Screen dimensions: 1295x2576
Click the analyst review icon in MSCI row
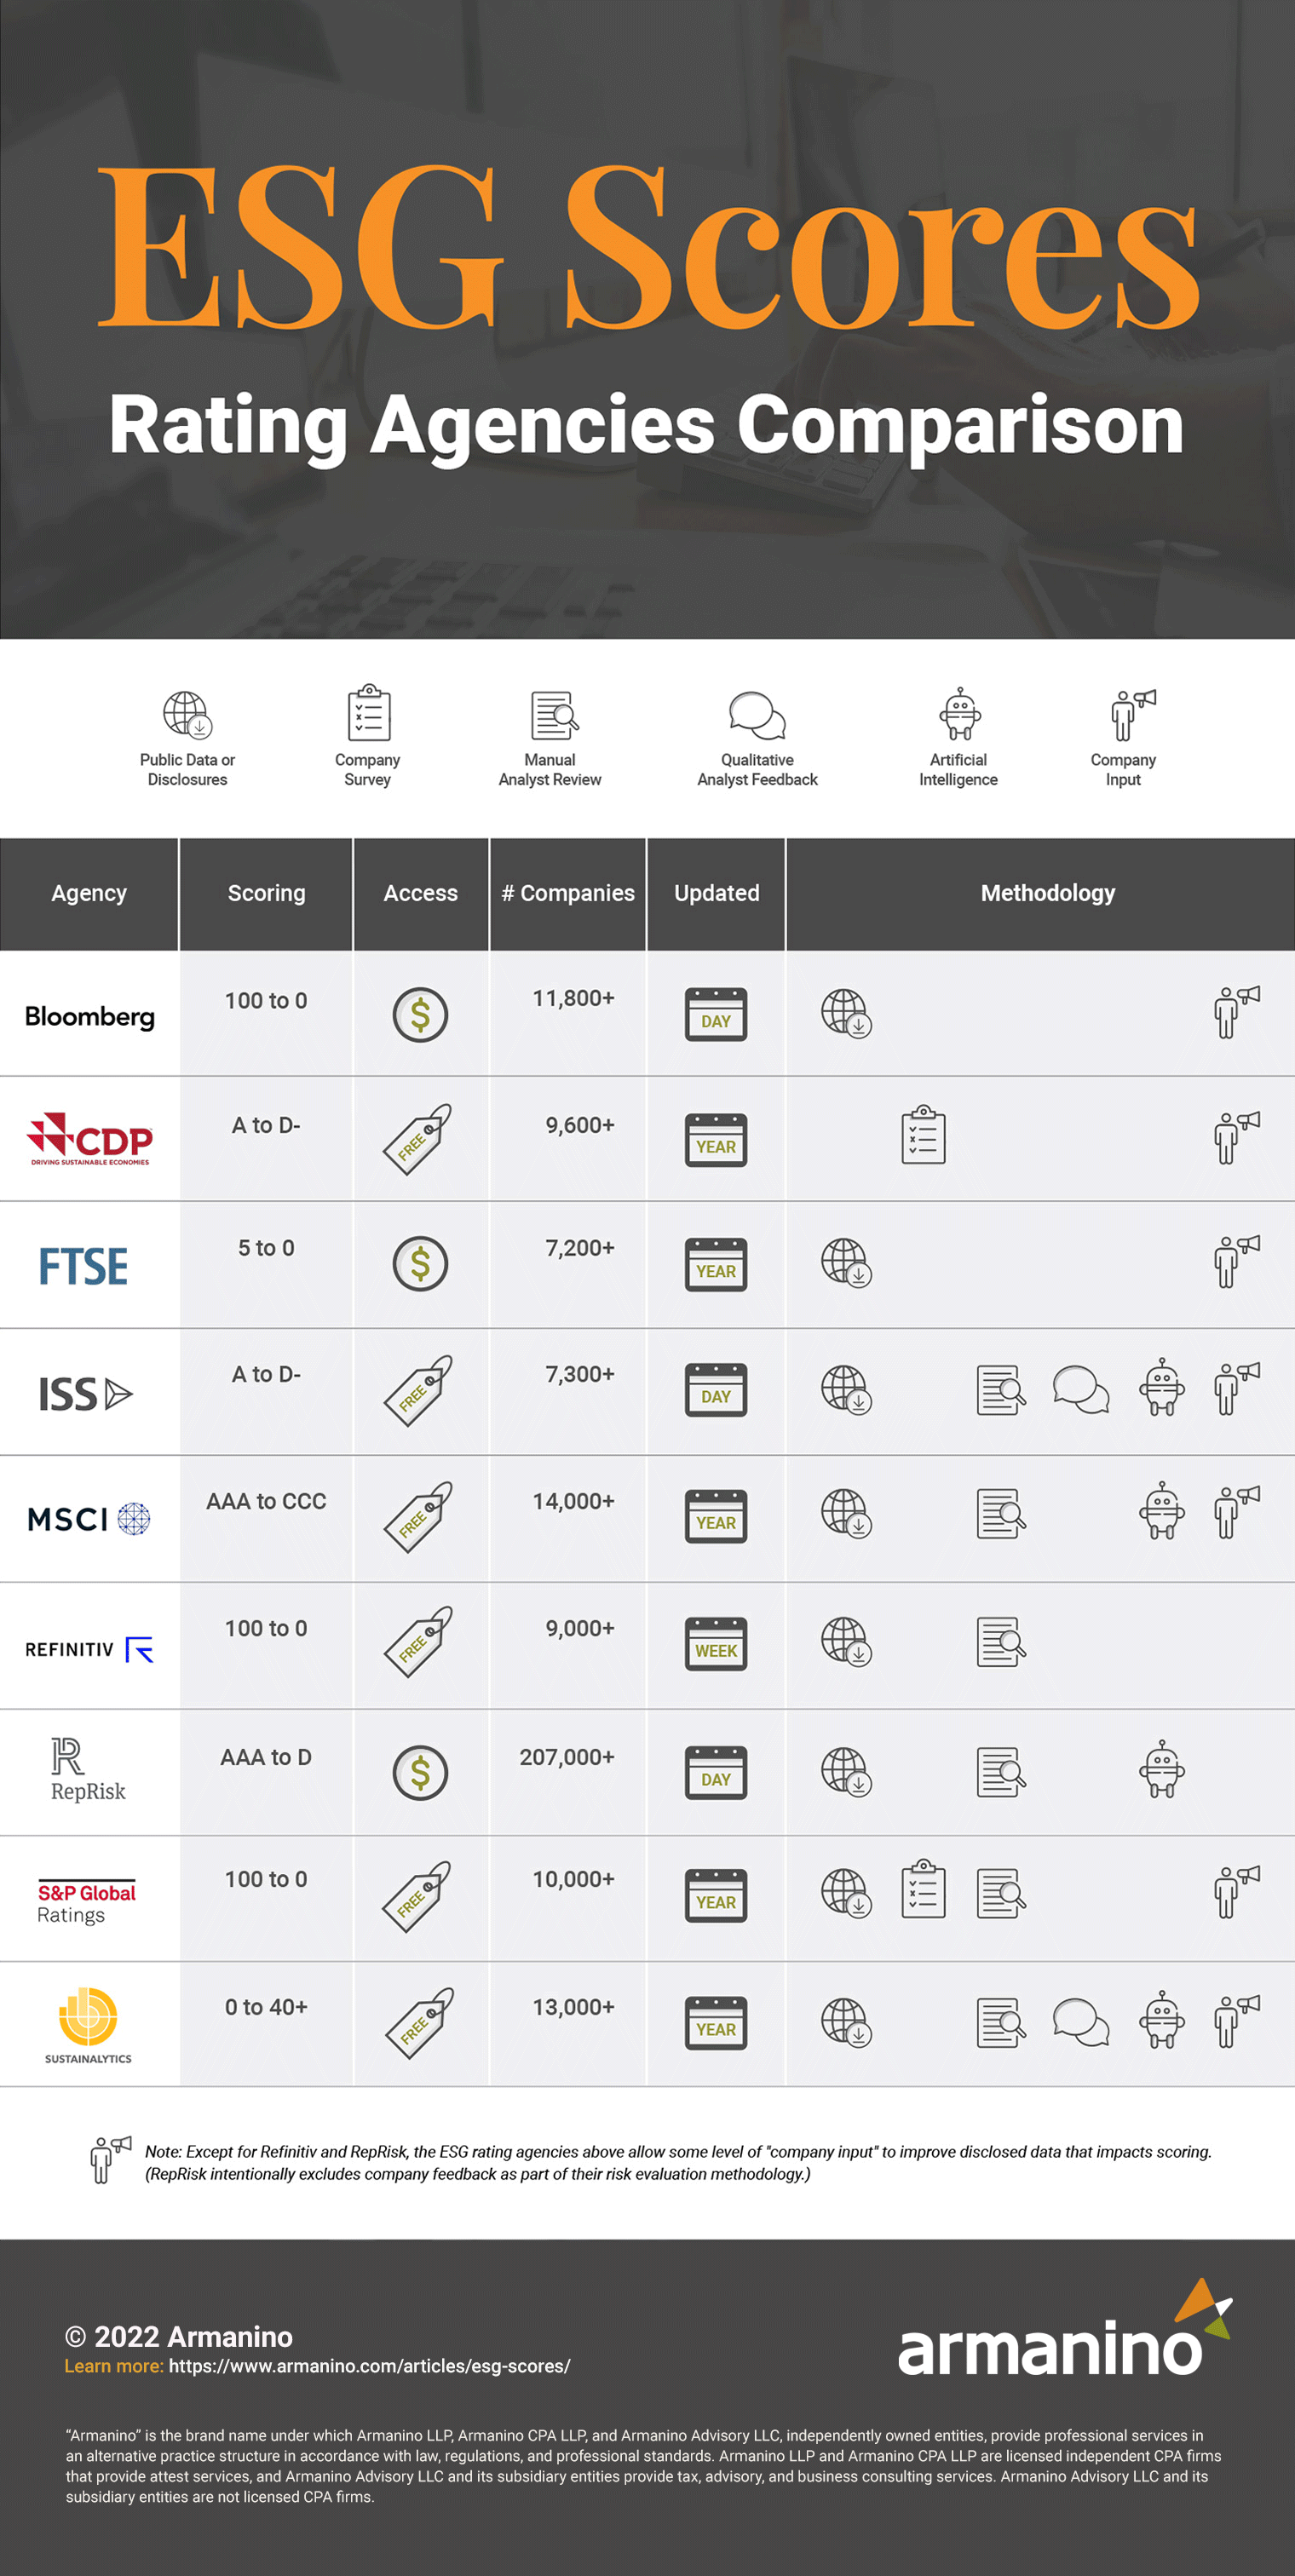click(x=1001, y=1513)
